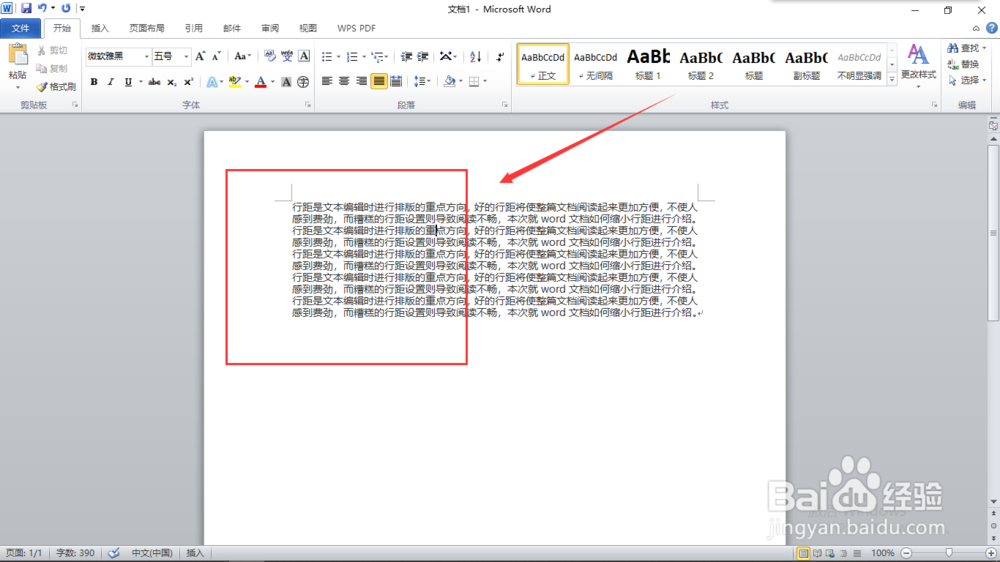Click the grow font size icon
1000x562 pixels.
tap(200, 56)
